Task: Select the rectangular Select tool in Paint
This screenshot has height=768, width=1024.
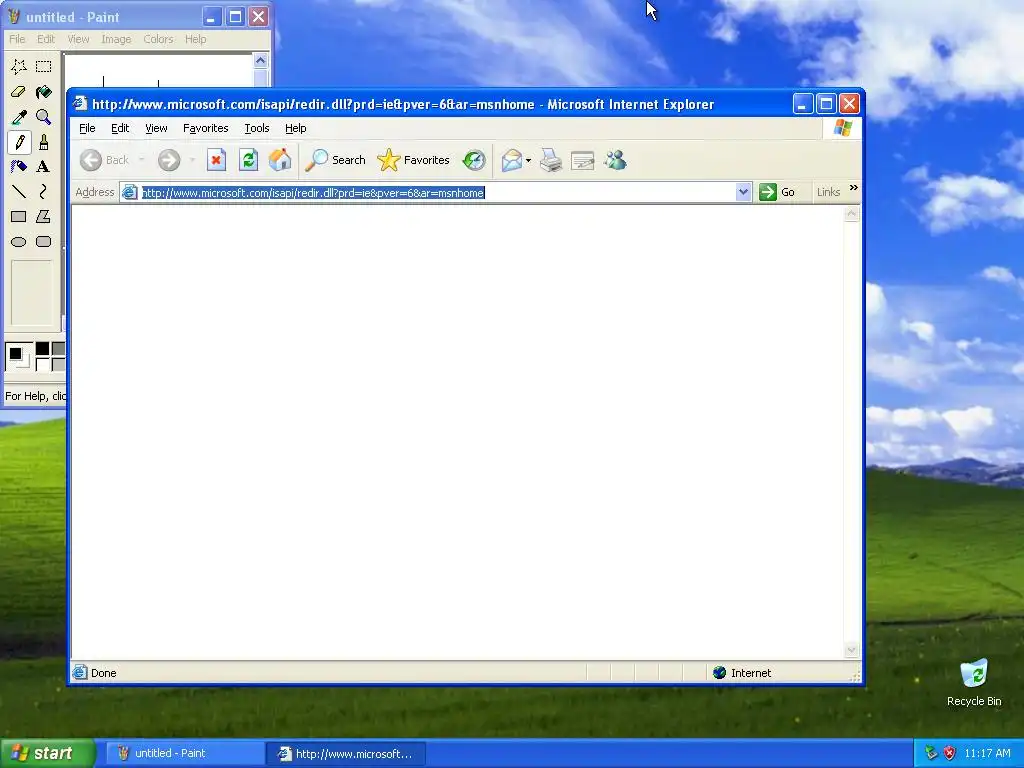Action: [43, 67]
